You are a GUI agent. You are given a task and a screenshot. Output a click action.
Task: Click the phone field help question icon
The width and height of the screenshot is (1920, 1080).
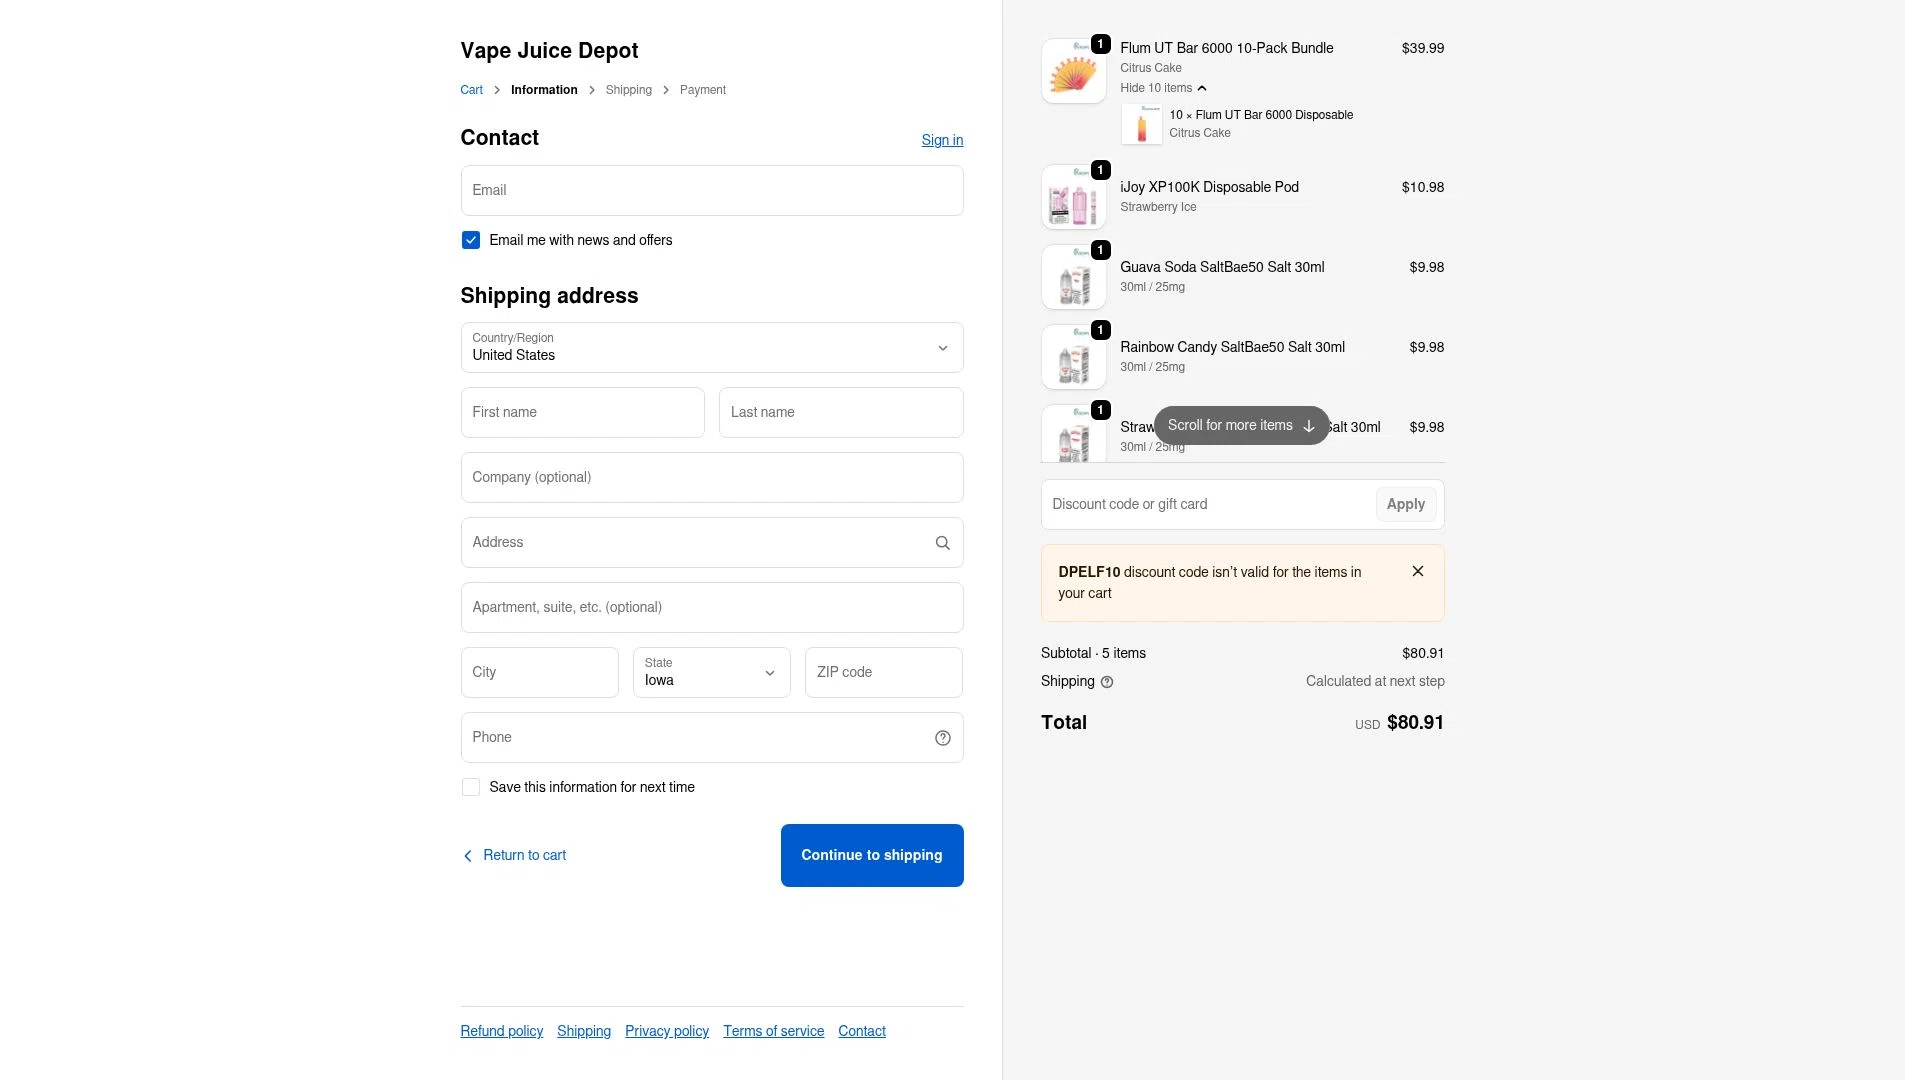tap(942, 738)
